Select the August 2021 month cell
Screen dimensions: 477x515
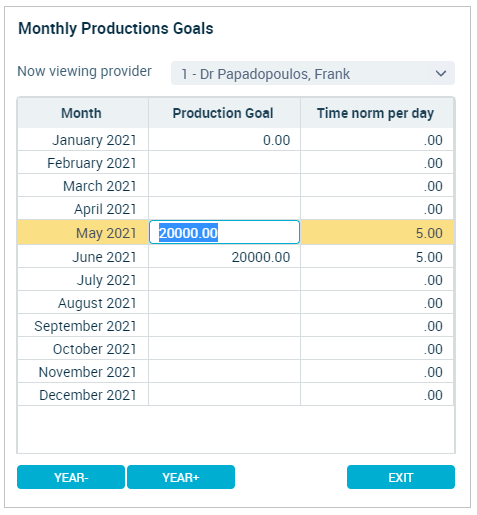coord(83,303)
